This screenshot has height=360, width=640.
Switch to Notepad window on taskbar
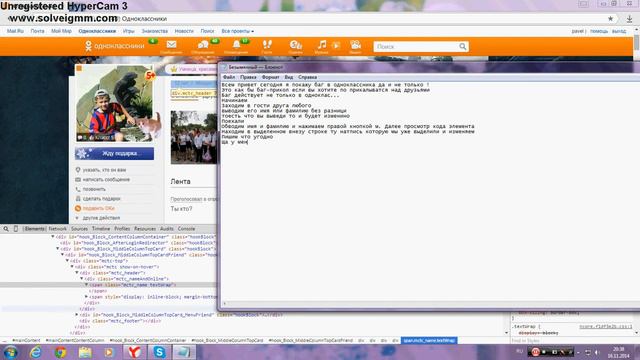pyautogui.click(x=184, y=352)
